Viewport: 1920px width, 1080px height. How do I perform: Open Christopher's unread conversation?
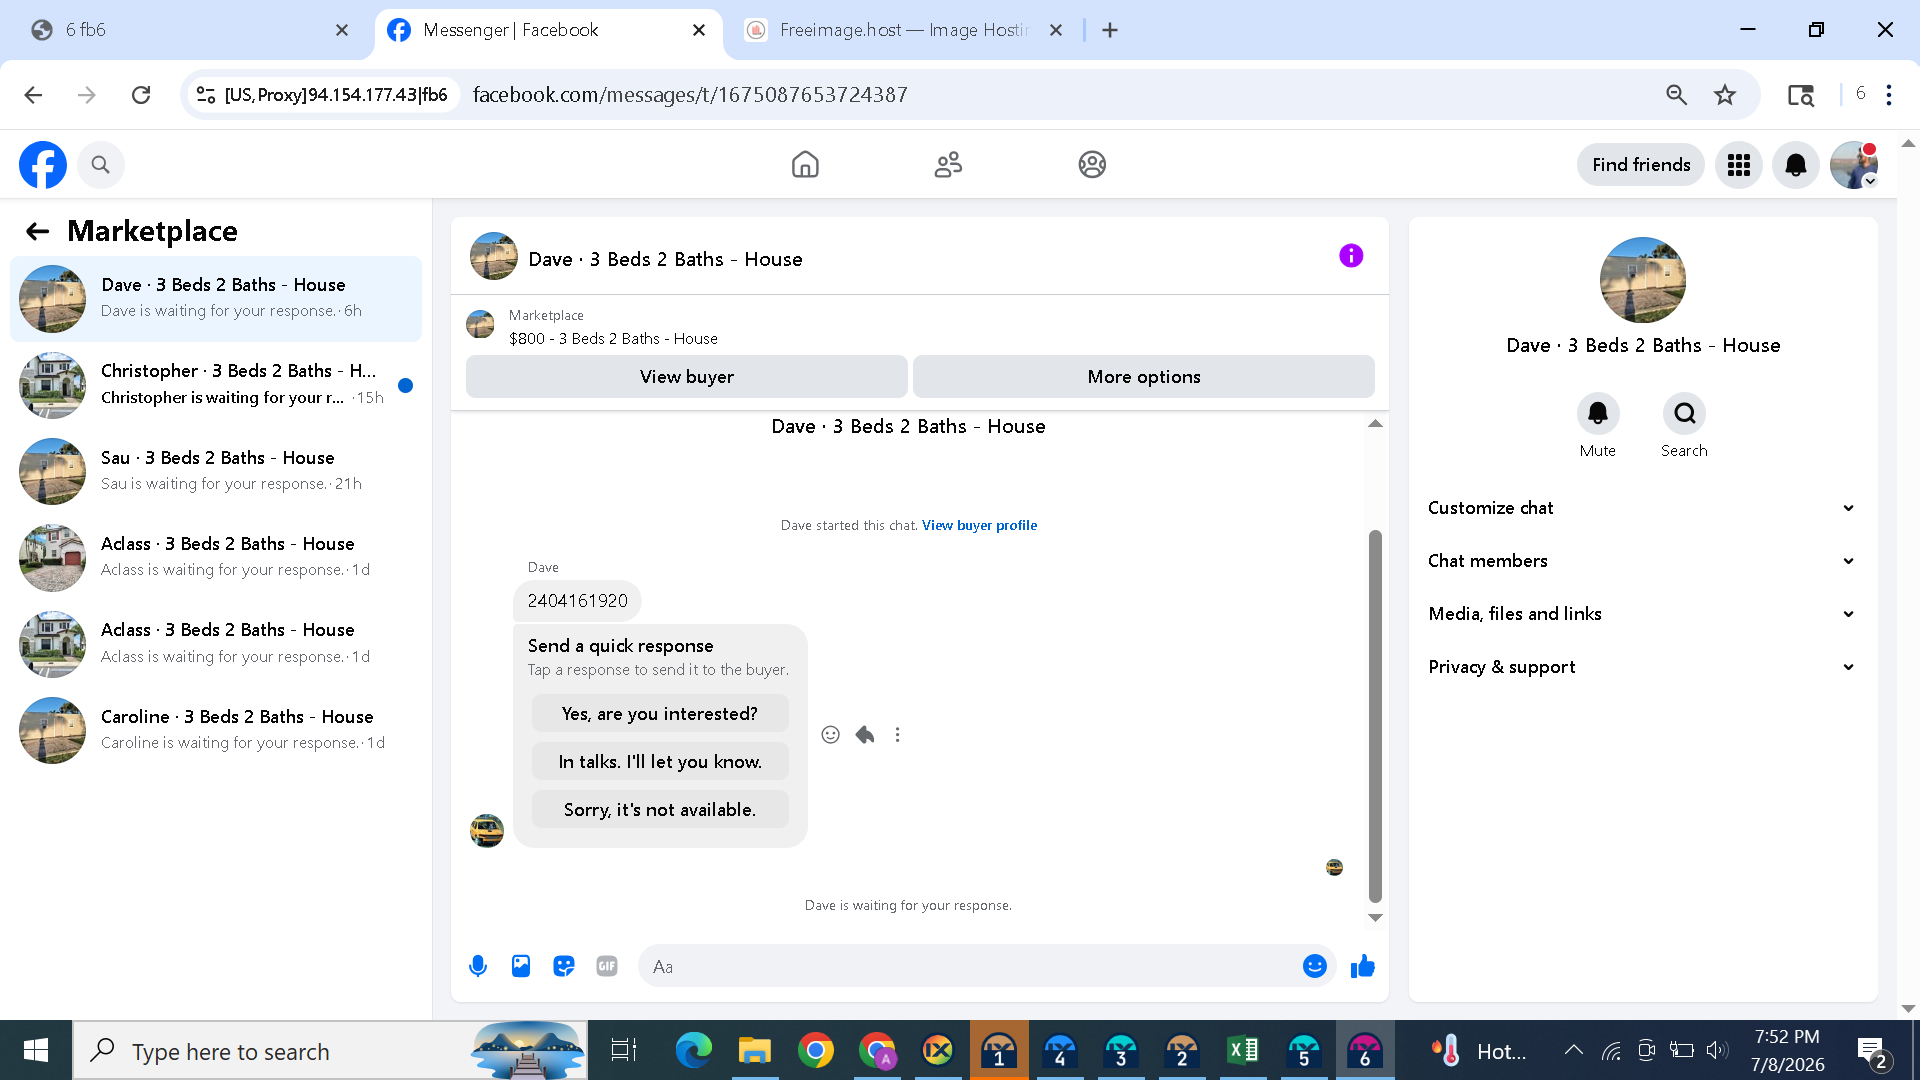216,384
